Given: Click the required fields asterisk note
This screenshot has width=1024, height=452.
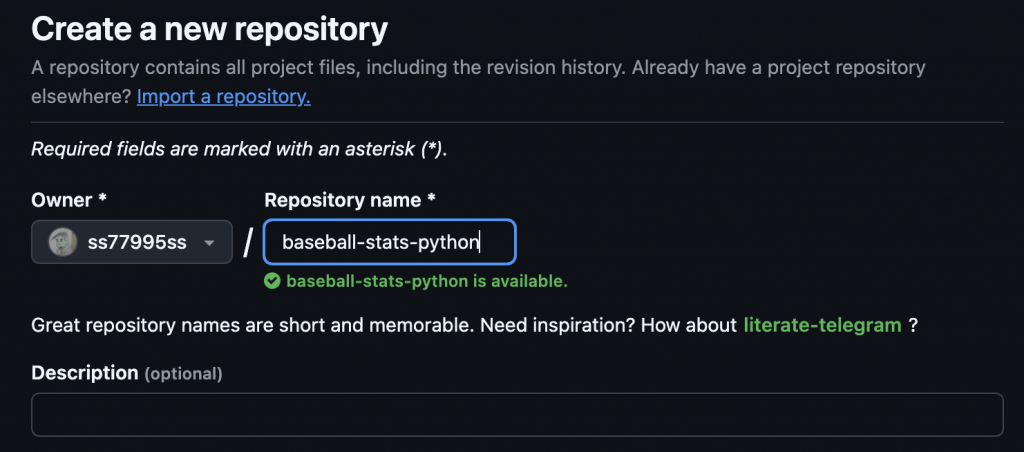Looking at the screenshot, I should 239,150.
